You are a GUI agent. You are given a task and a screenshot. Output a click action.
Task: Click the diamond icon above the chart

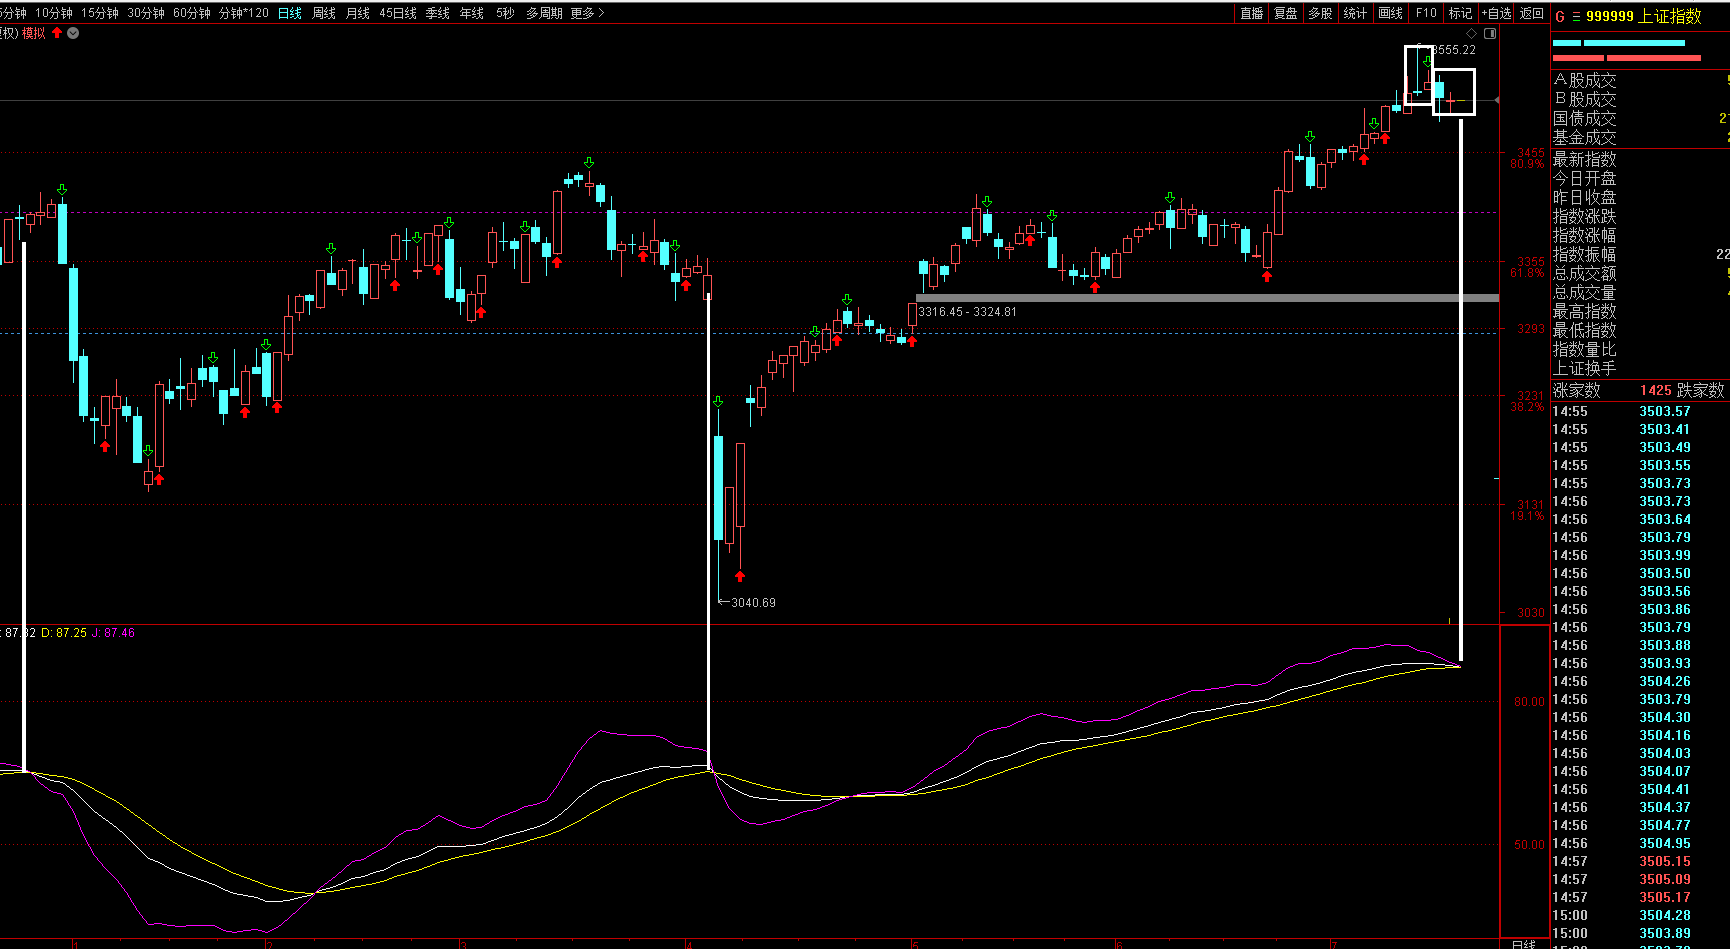(x=1471, y=33)
